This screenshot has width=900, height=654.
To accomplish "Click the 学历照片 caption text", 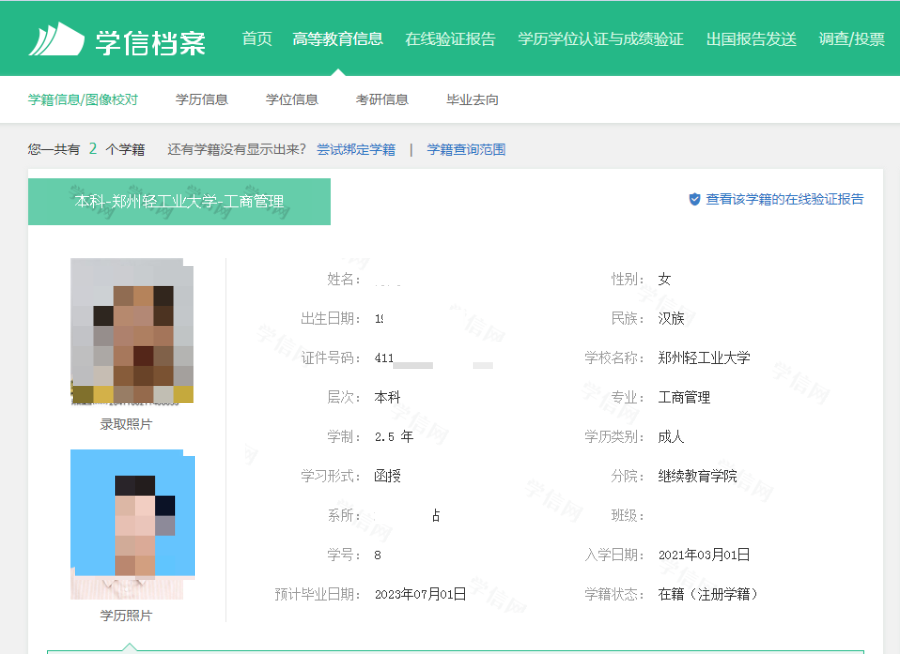I will (126, 616).
